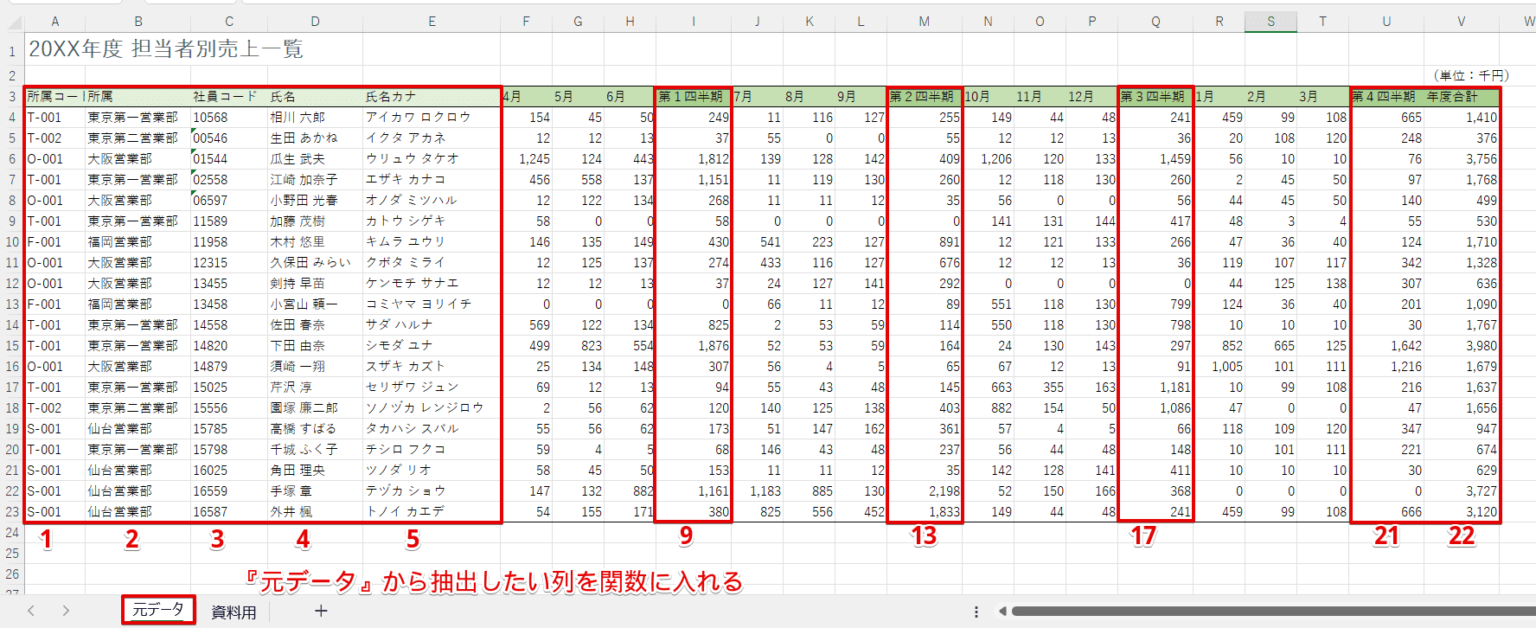Screen dimensions: 1536x628
Task: Select column M header
Action: tap(924, 21)
